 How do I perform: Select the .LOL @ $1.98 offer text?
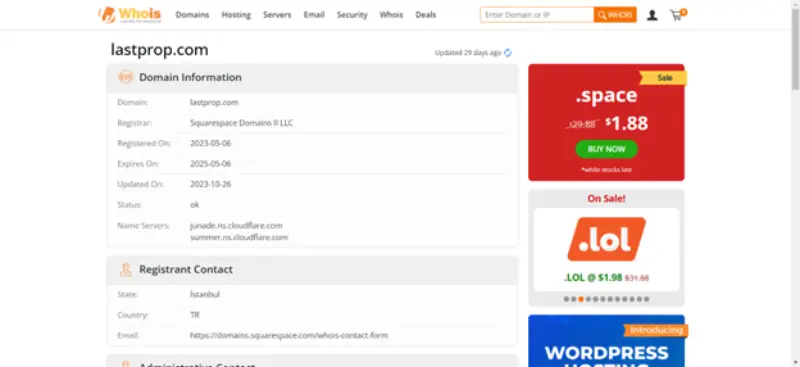pyautogui.click(x=593, y=278)
